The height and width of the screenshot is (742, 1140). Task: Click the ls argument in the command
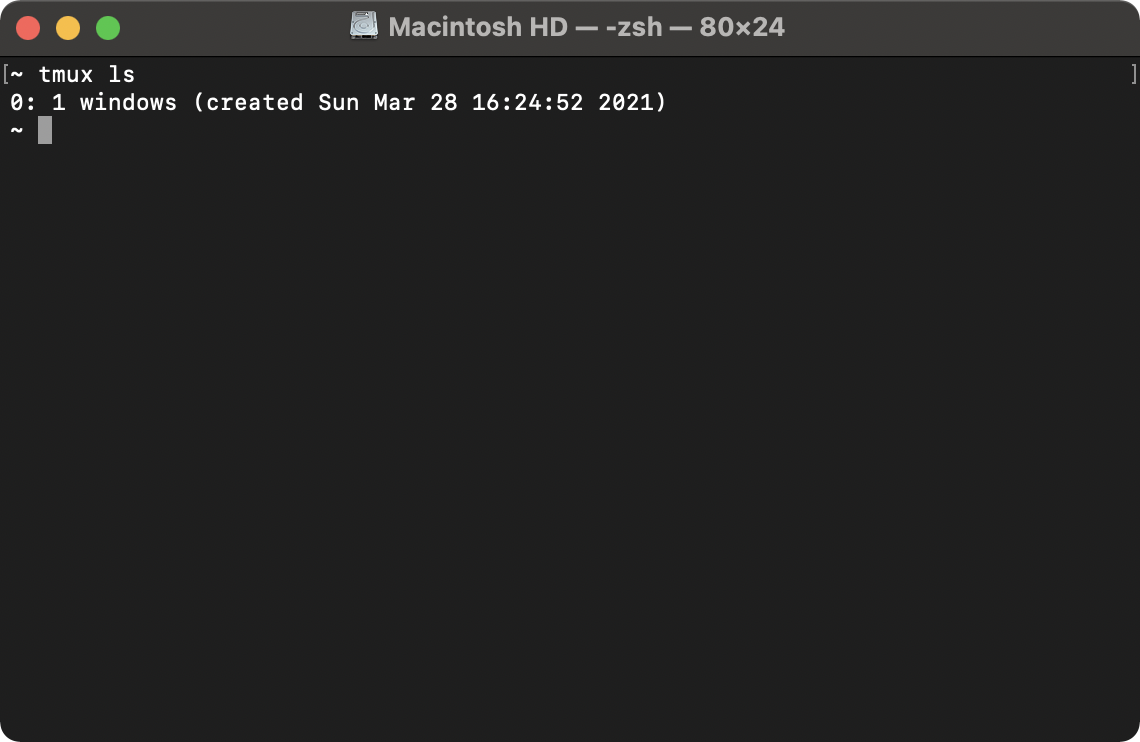coord(121,74)
